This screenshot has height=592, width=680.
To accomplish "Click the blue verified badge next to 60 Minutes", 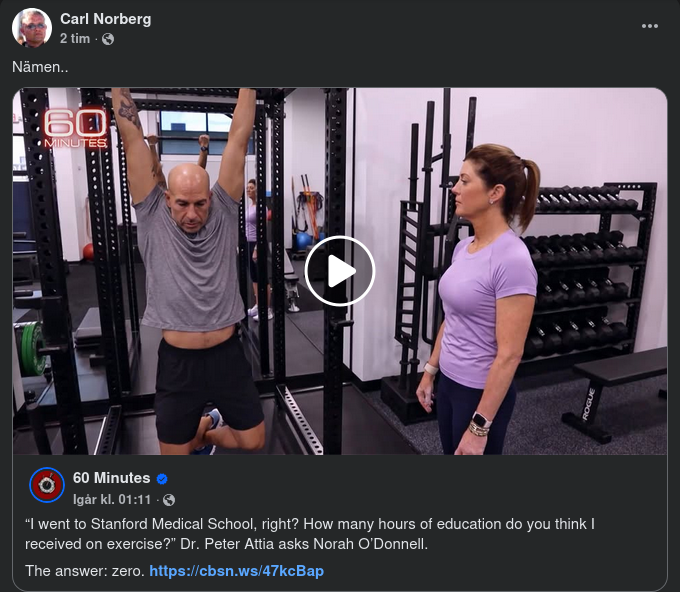I will (162, 479).
